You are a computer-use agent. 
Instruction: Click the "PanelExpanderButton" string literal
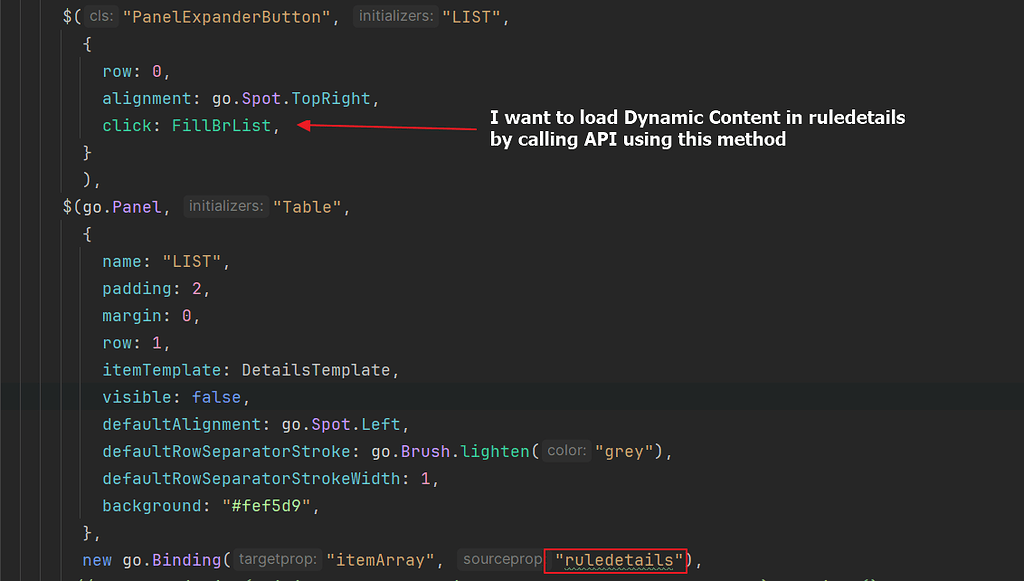point(225,16)
